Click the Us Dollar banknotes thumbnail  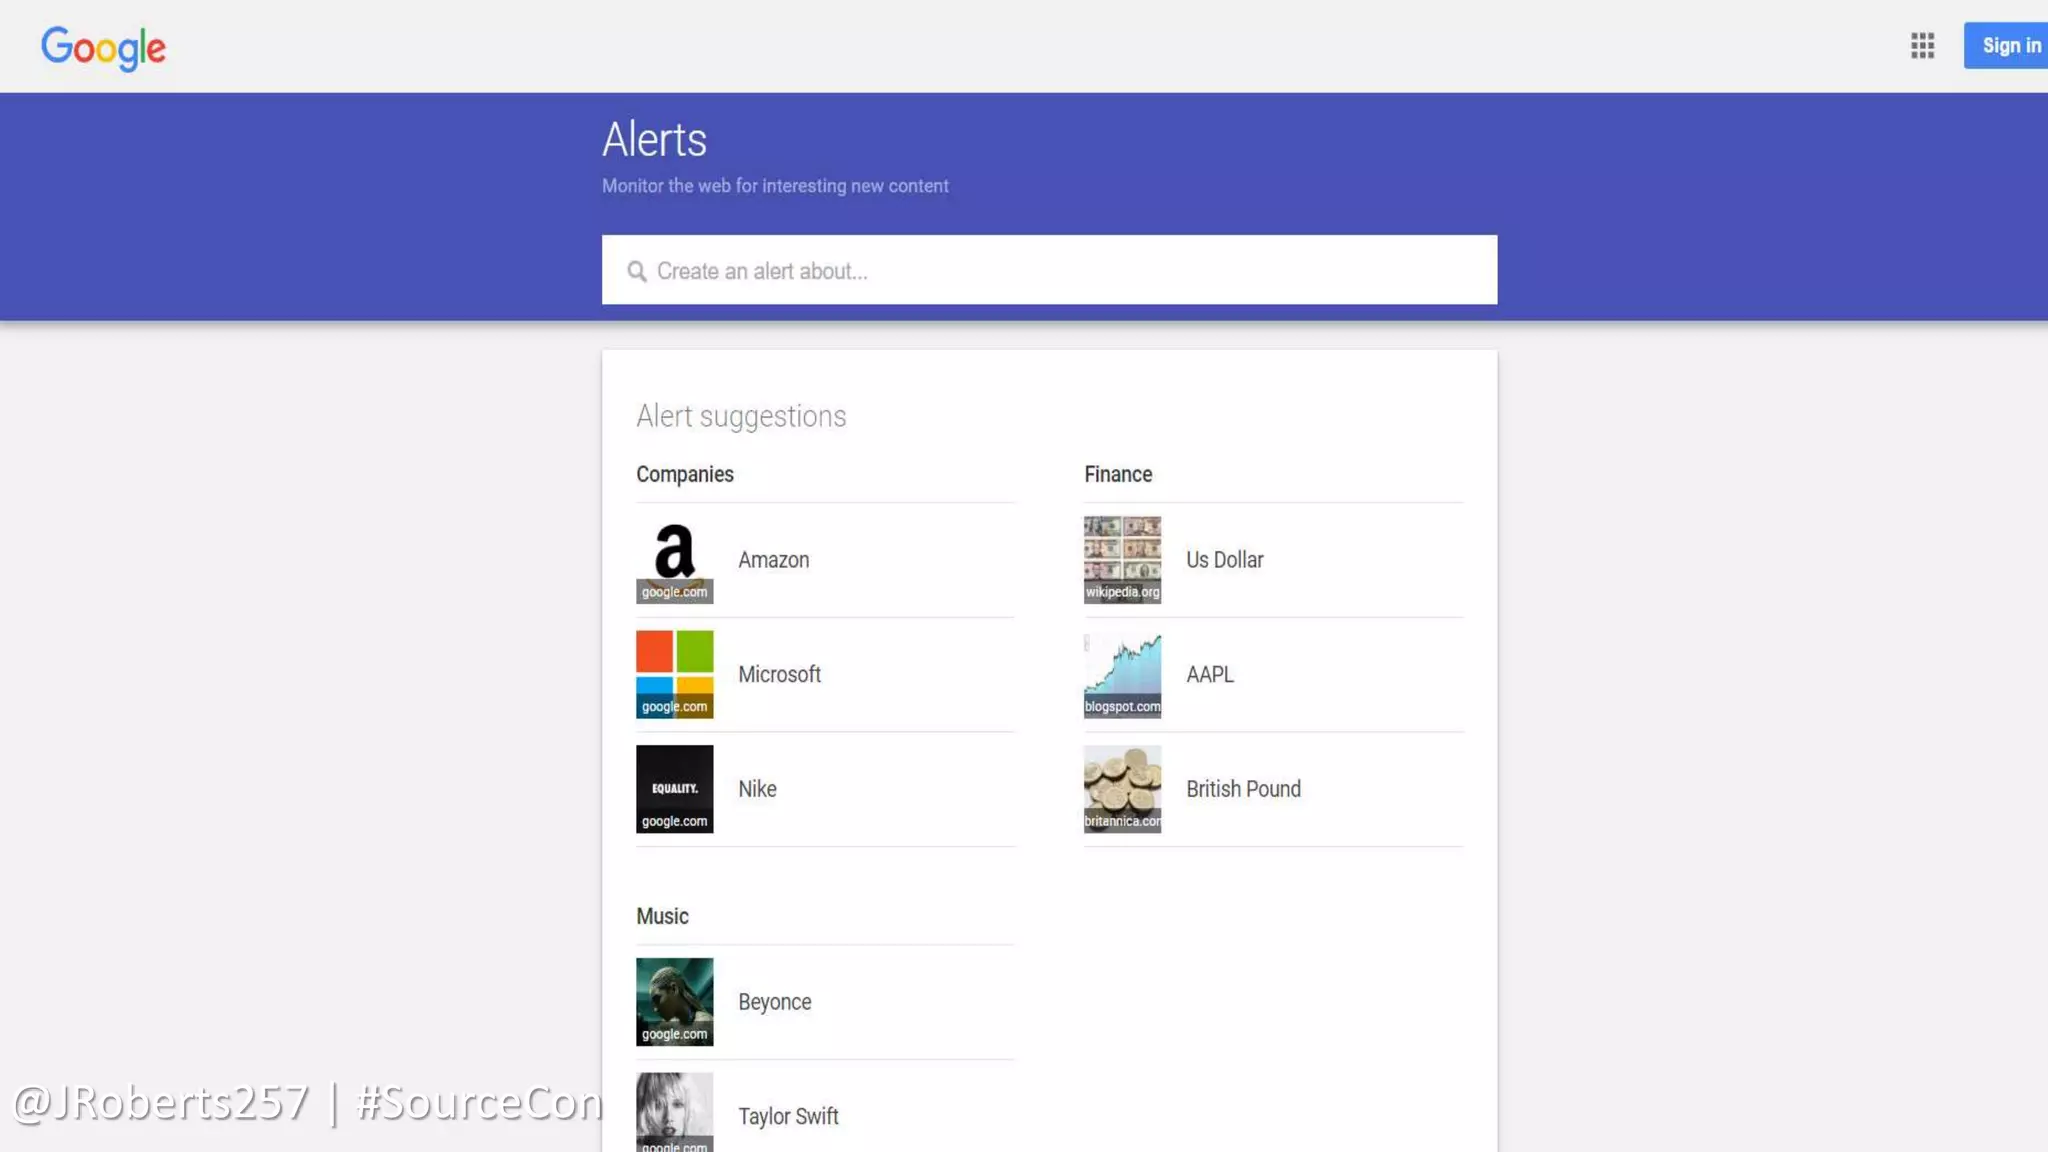pyautogui.click(x=1122, y=559)
